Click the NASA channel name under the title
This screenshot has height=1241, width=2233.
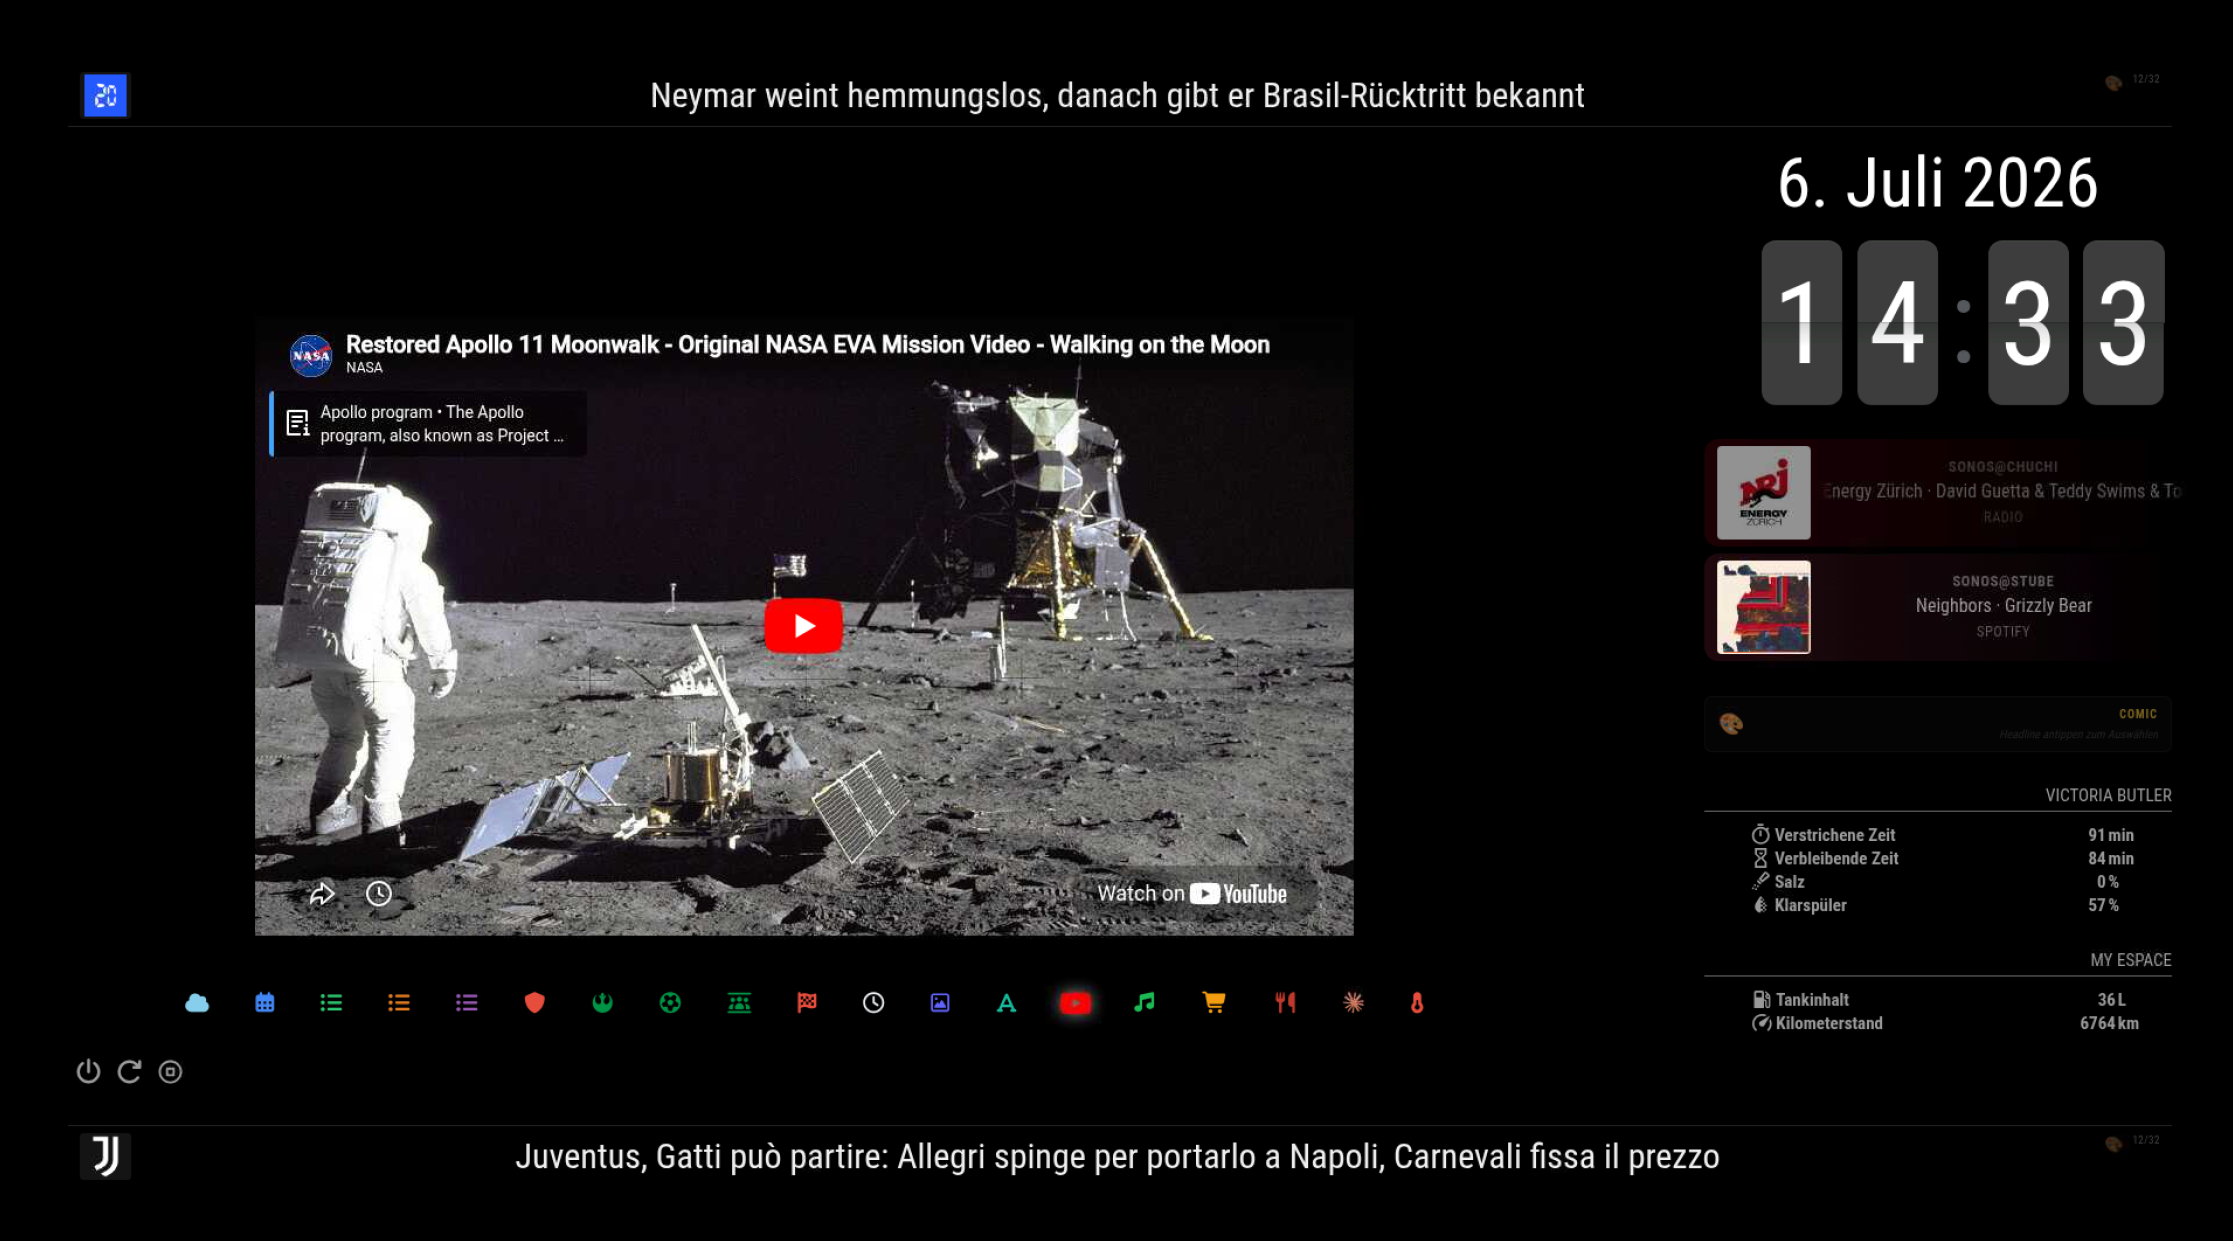coord(365,368)
